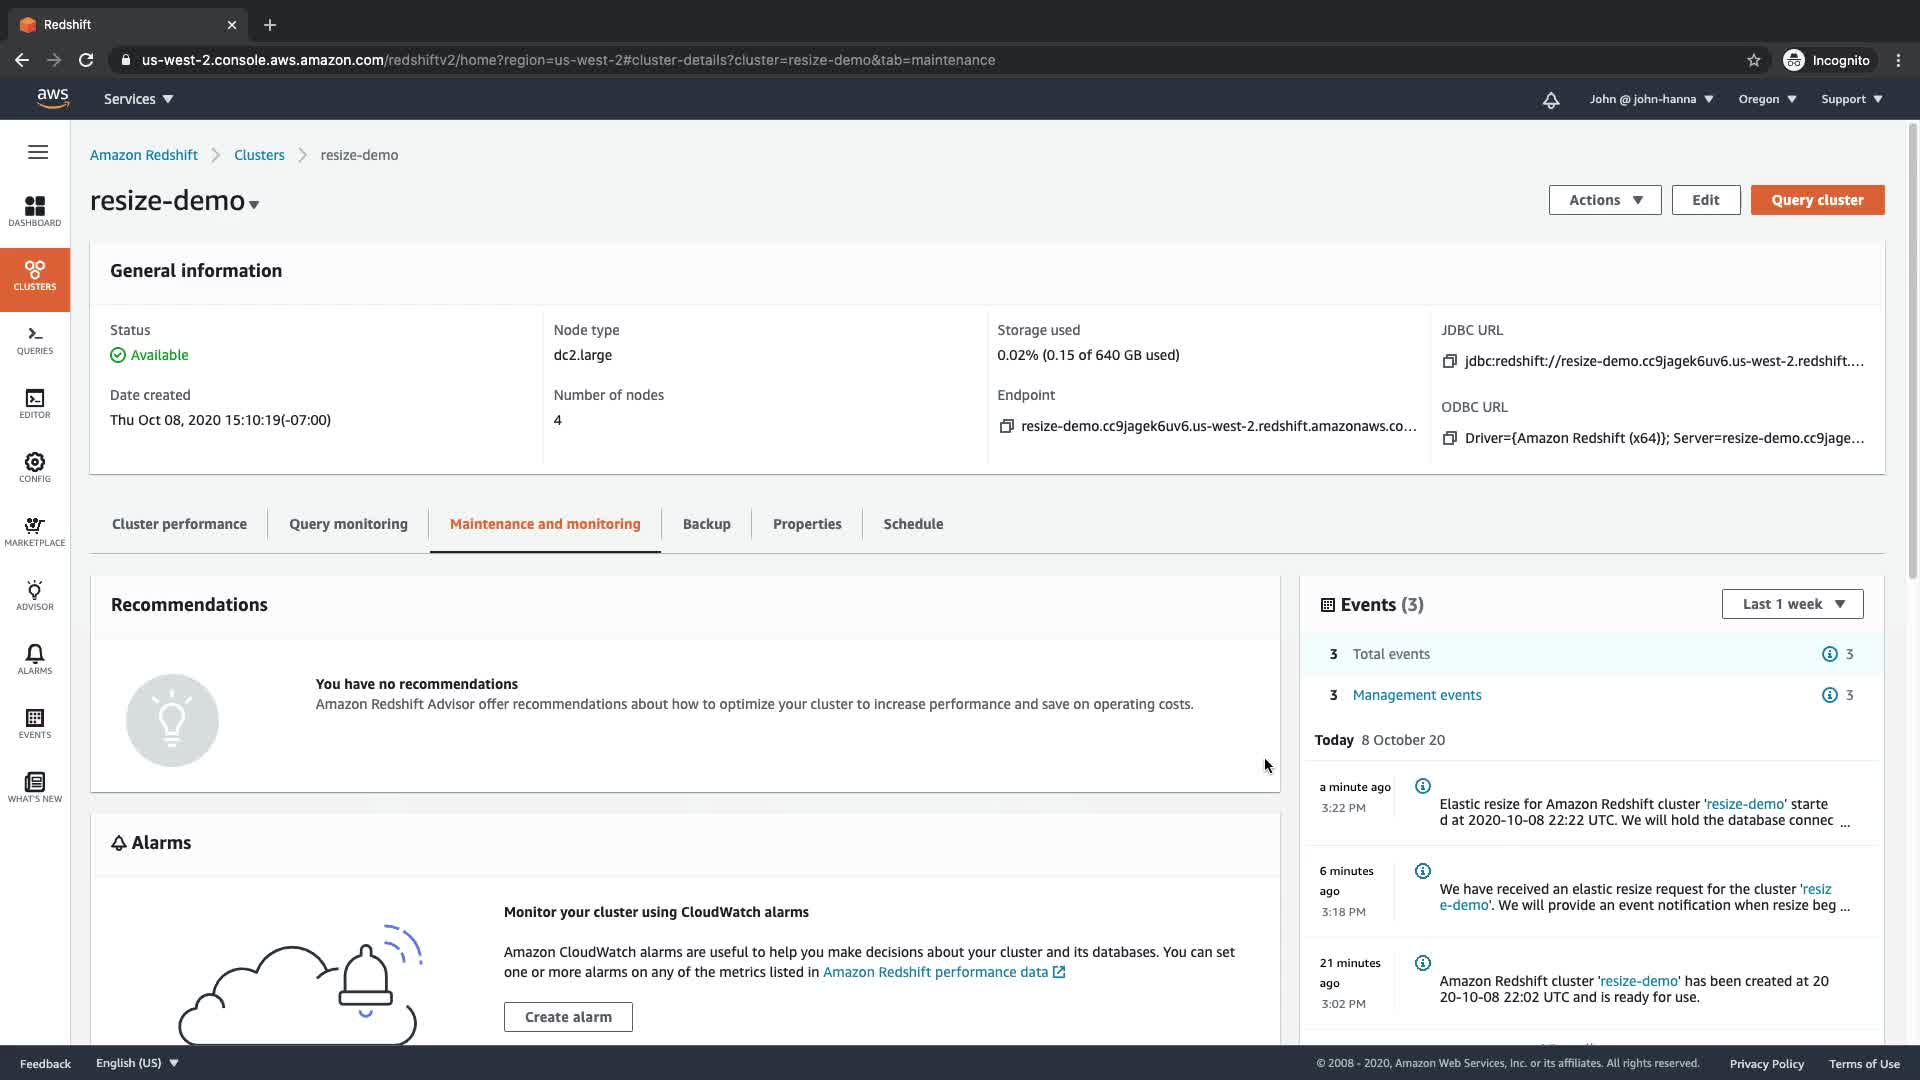Switch to the Backup tab
Viewport: 1920px width, 1080px height.
coord(706,524)
